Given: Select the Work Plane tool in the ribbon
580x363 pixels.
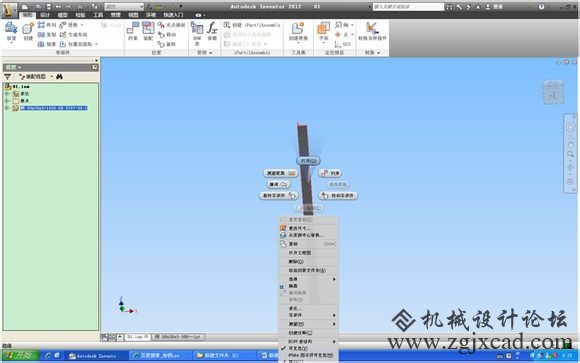Looking at the screenshot, I should click(324, 32).
